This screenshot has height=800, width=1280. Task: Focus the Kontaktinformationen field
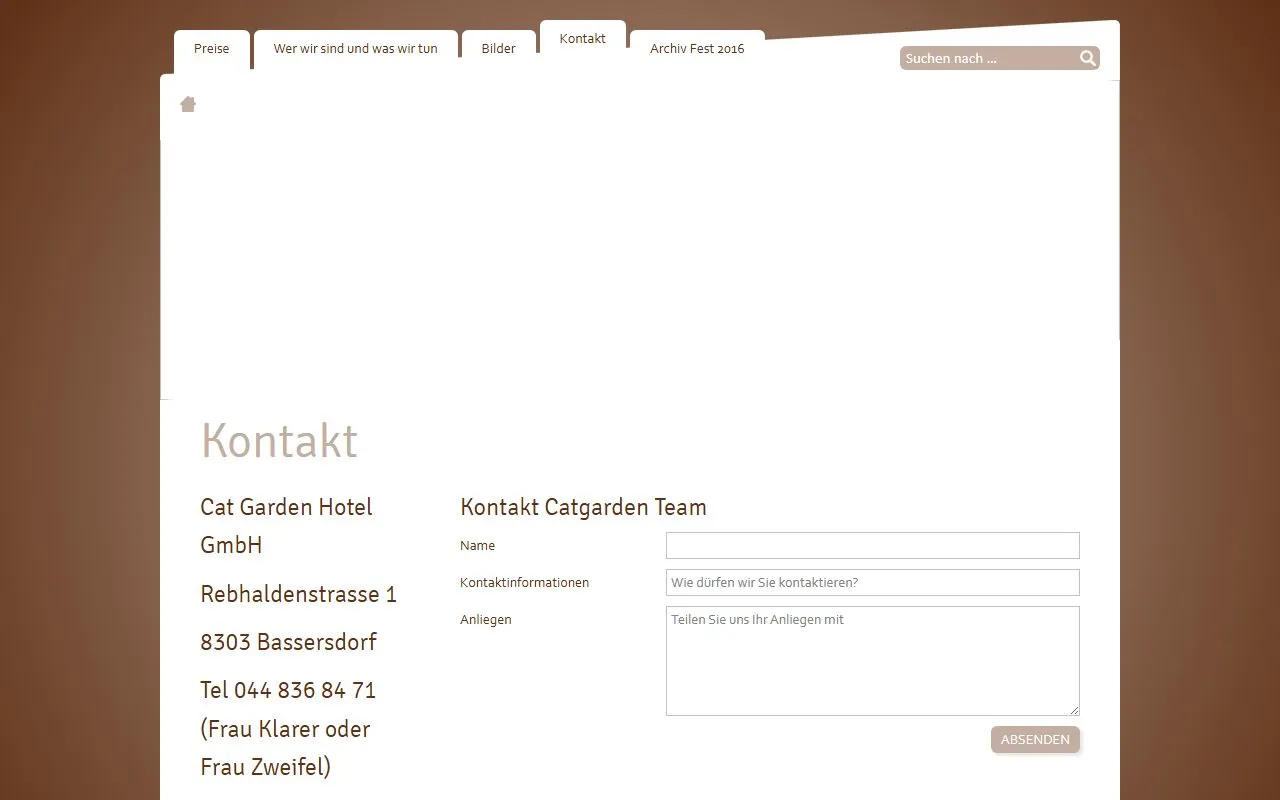click(872, 582)
